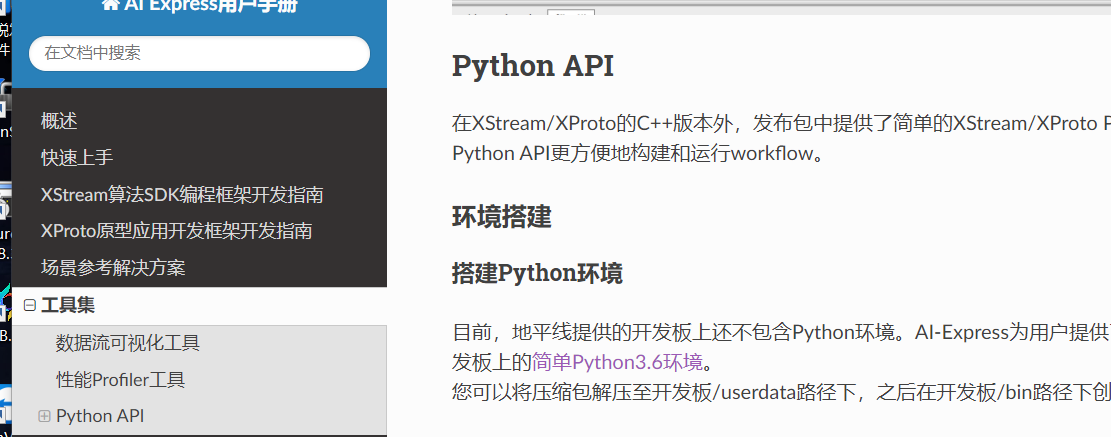Select XProto原型应用开发框架开发指南 in the sidebar
Screen dimensions: 1111x437
177,231
